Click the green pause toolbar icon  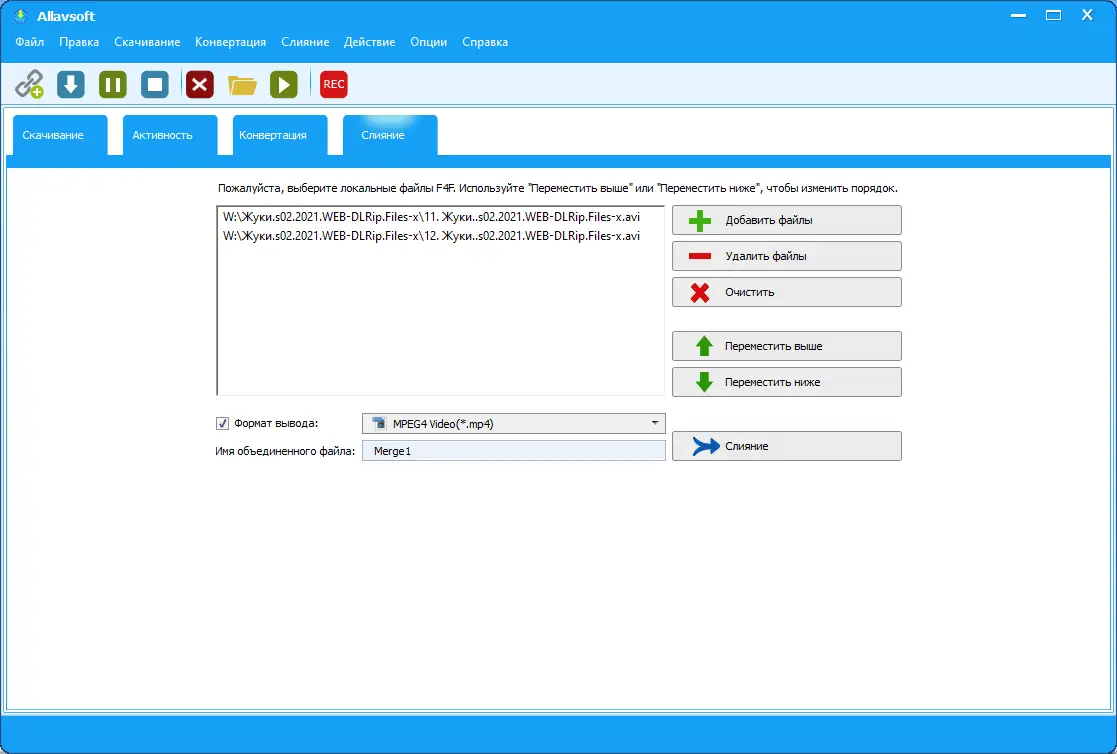coord(113,84)
